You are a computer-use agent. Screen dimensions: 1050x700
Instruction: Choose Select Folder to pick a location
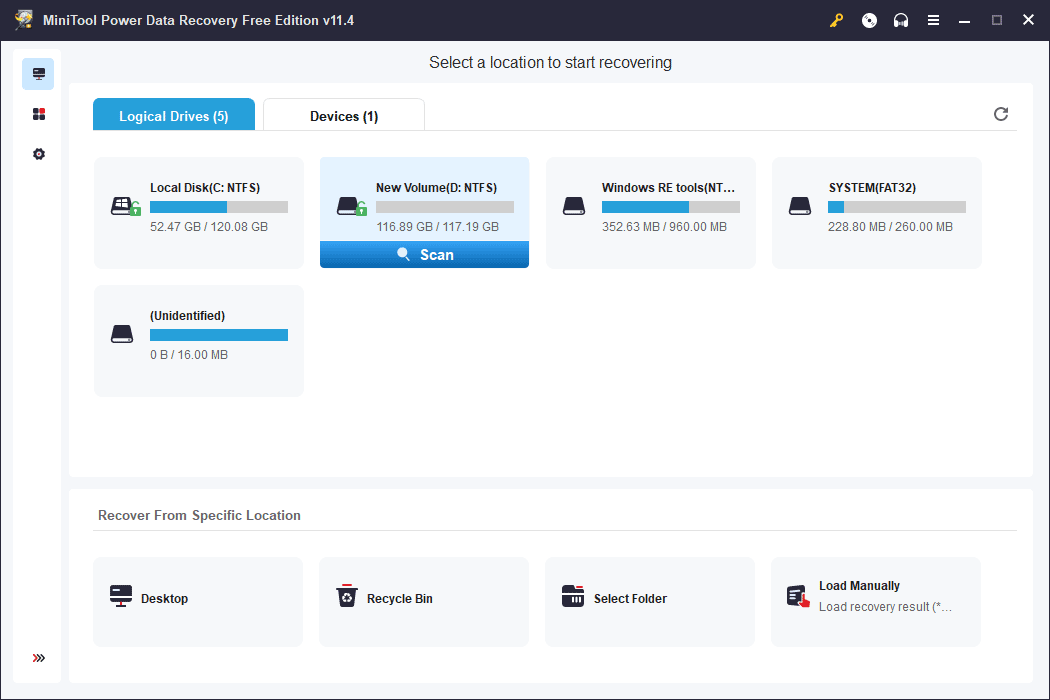point(649,598)
